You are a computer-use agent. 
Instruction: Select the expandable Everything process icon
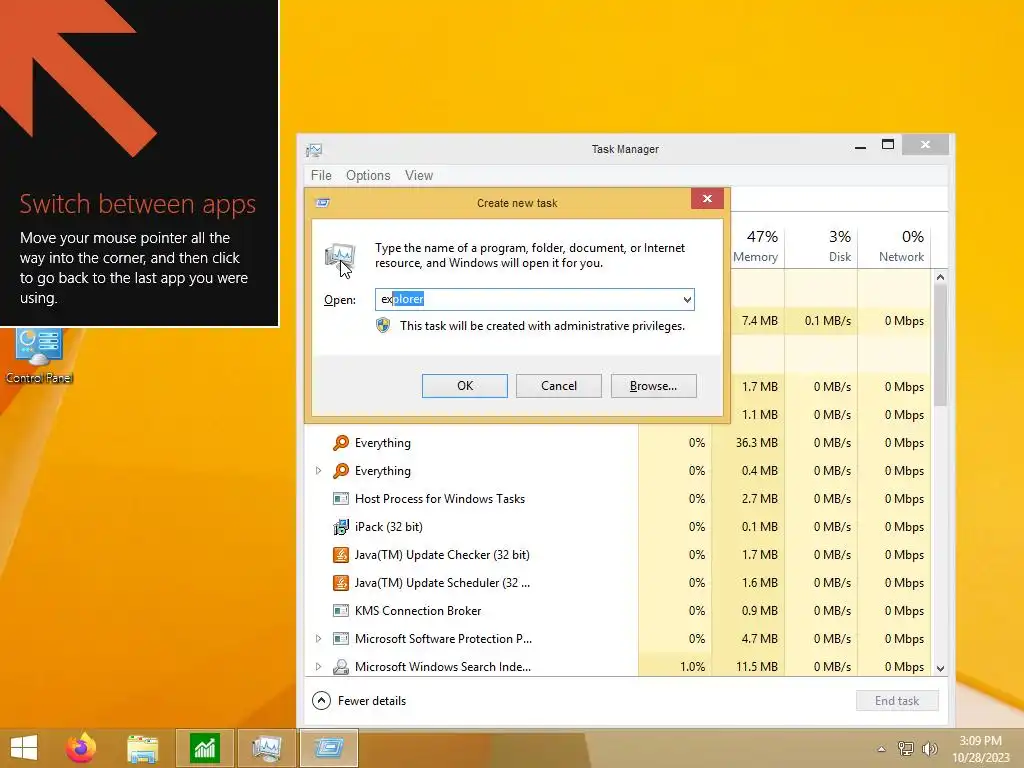tap(340, 471)
